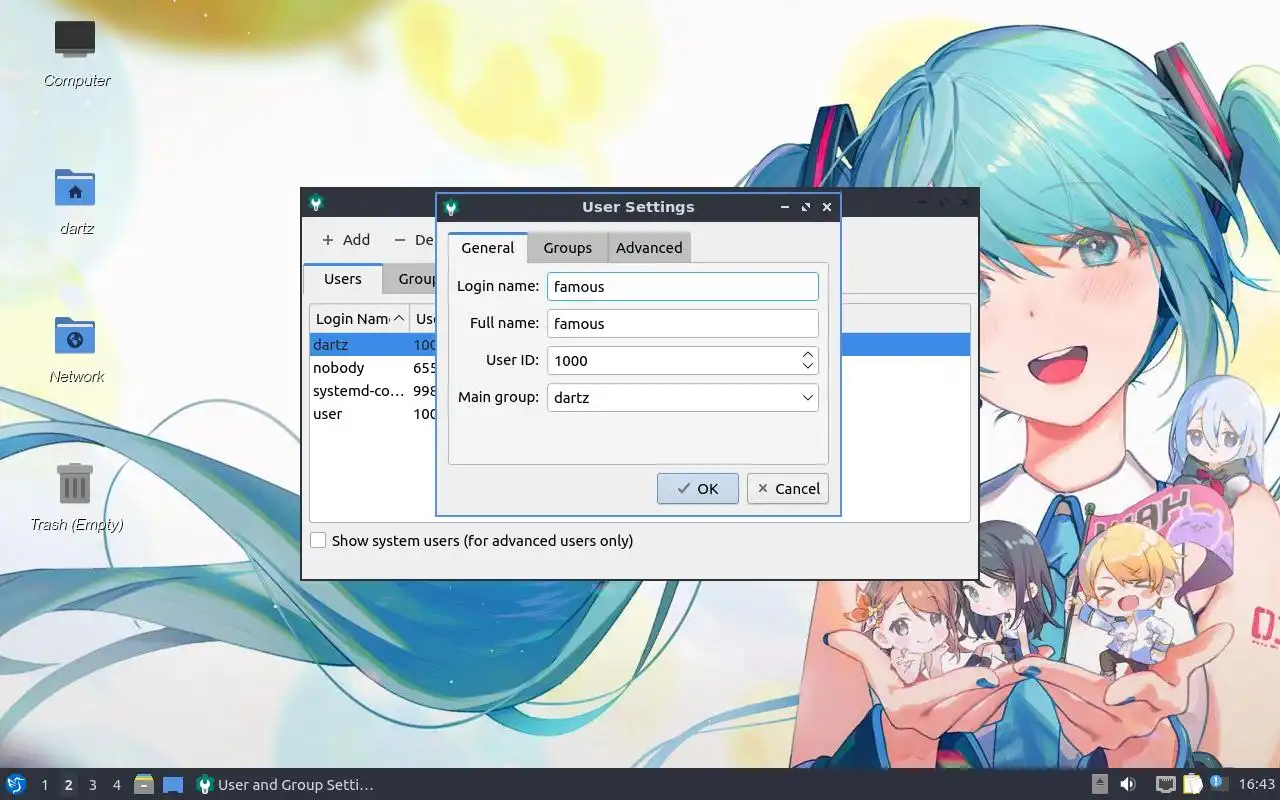Confirm with the OK button
The height and width of the screenshot is (800, 1280).
click(698, 488)
